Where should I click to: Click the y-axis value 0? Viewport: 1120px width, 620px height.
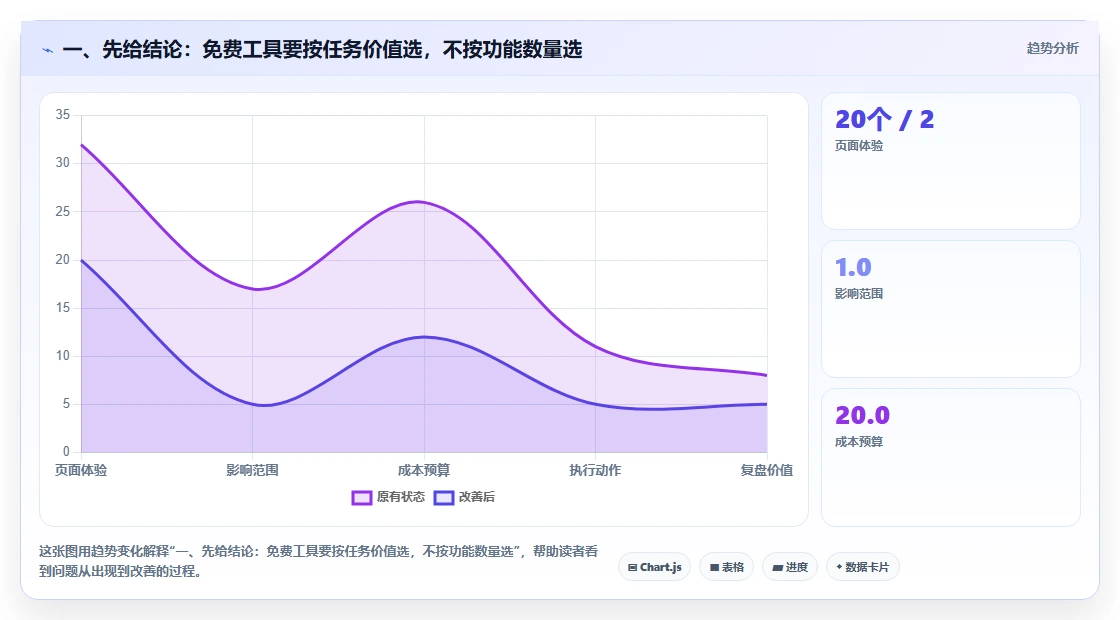(x=66, y=451)
